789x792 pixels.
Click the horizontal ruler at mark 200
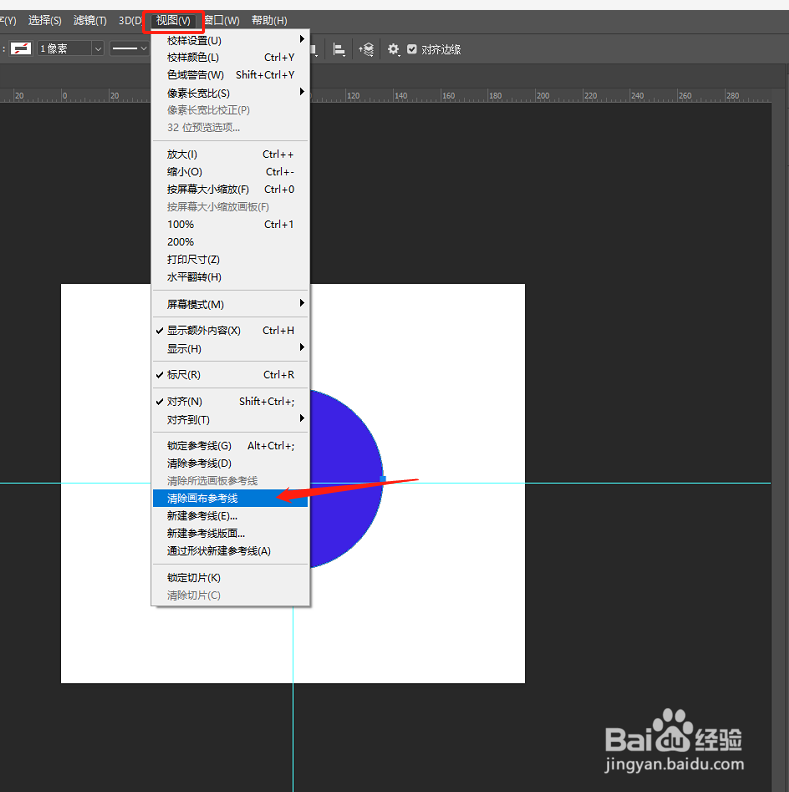[543, 95]
